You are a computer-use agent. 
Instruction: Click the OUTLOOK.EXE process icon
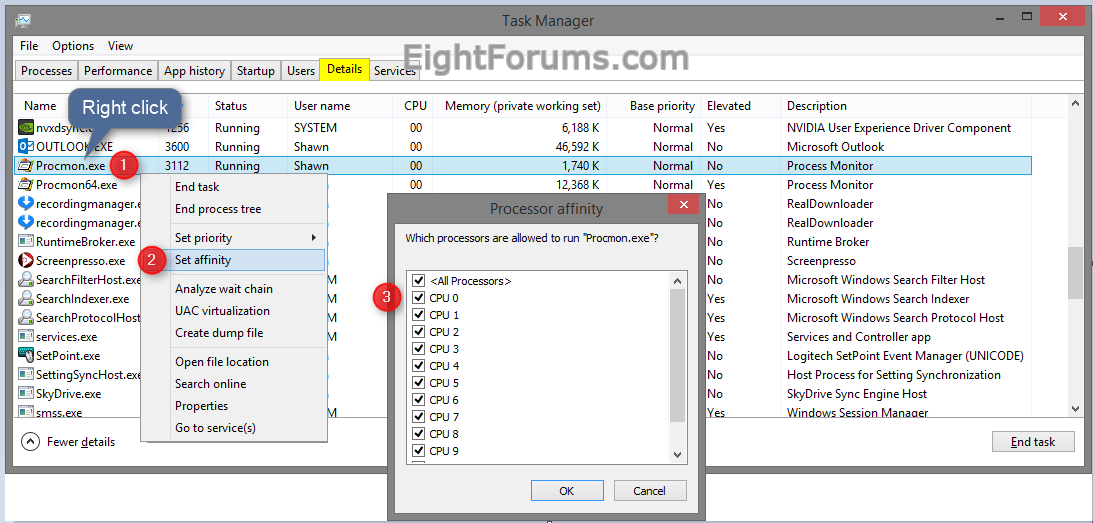point(26,147)
